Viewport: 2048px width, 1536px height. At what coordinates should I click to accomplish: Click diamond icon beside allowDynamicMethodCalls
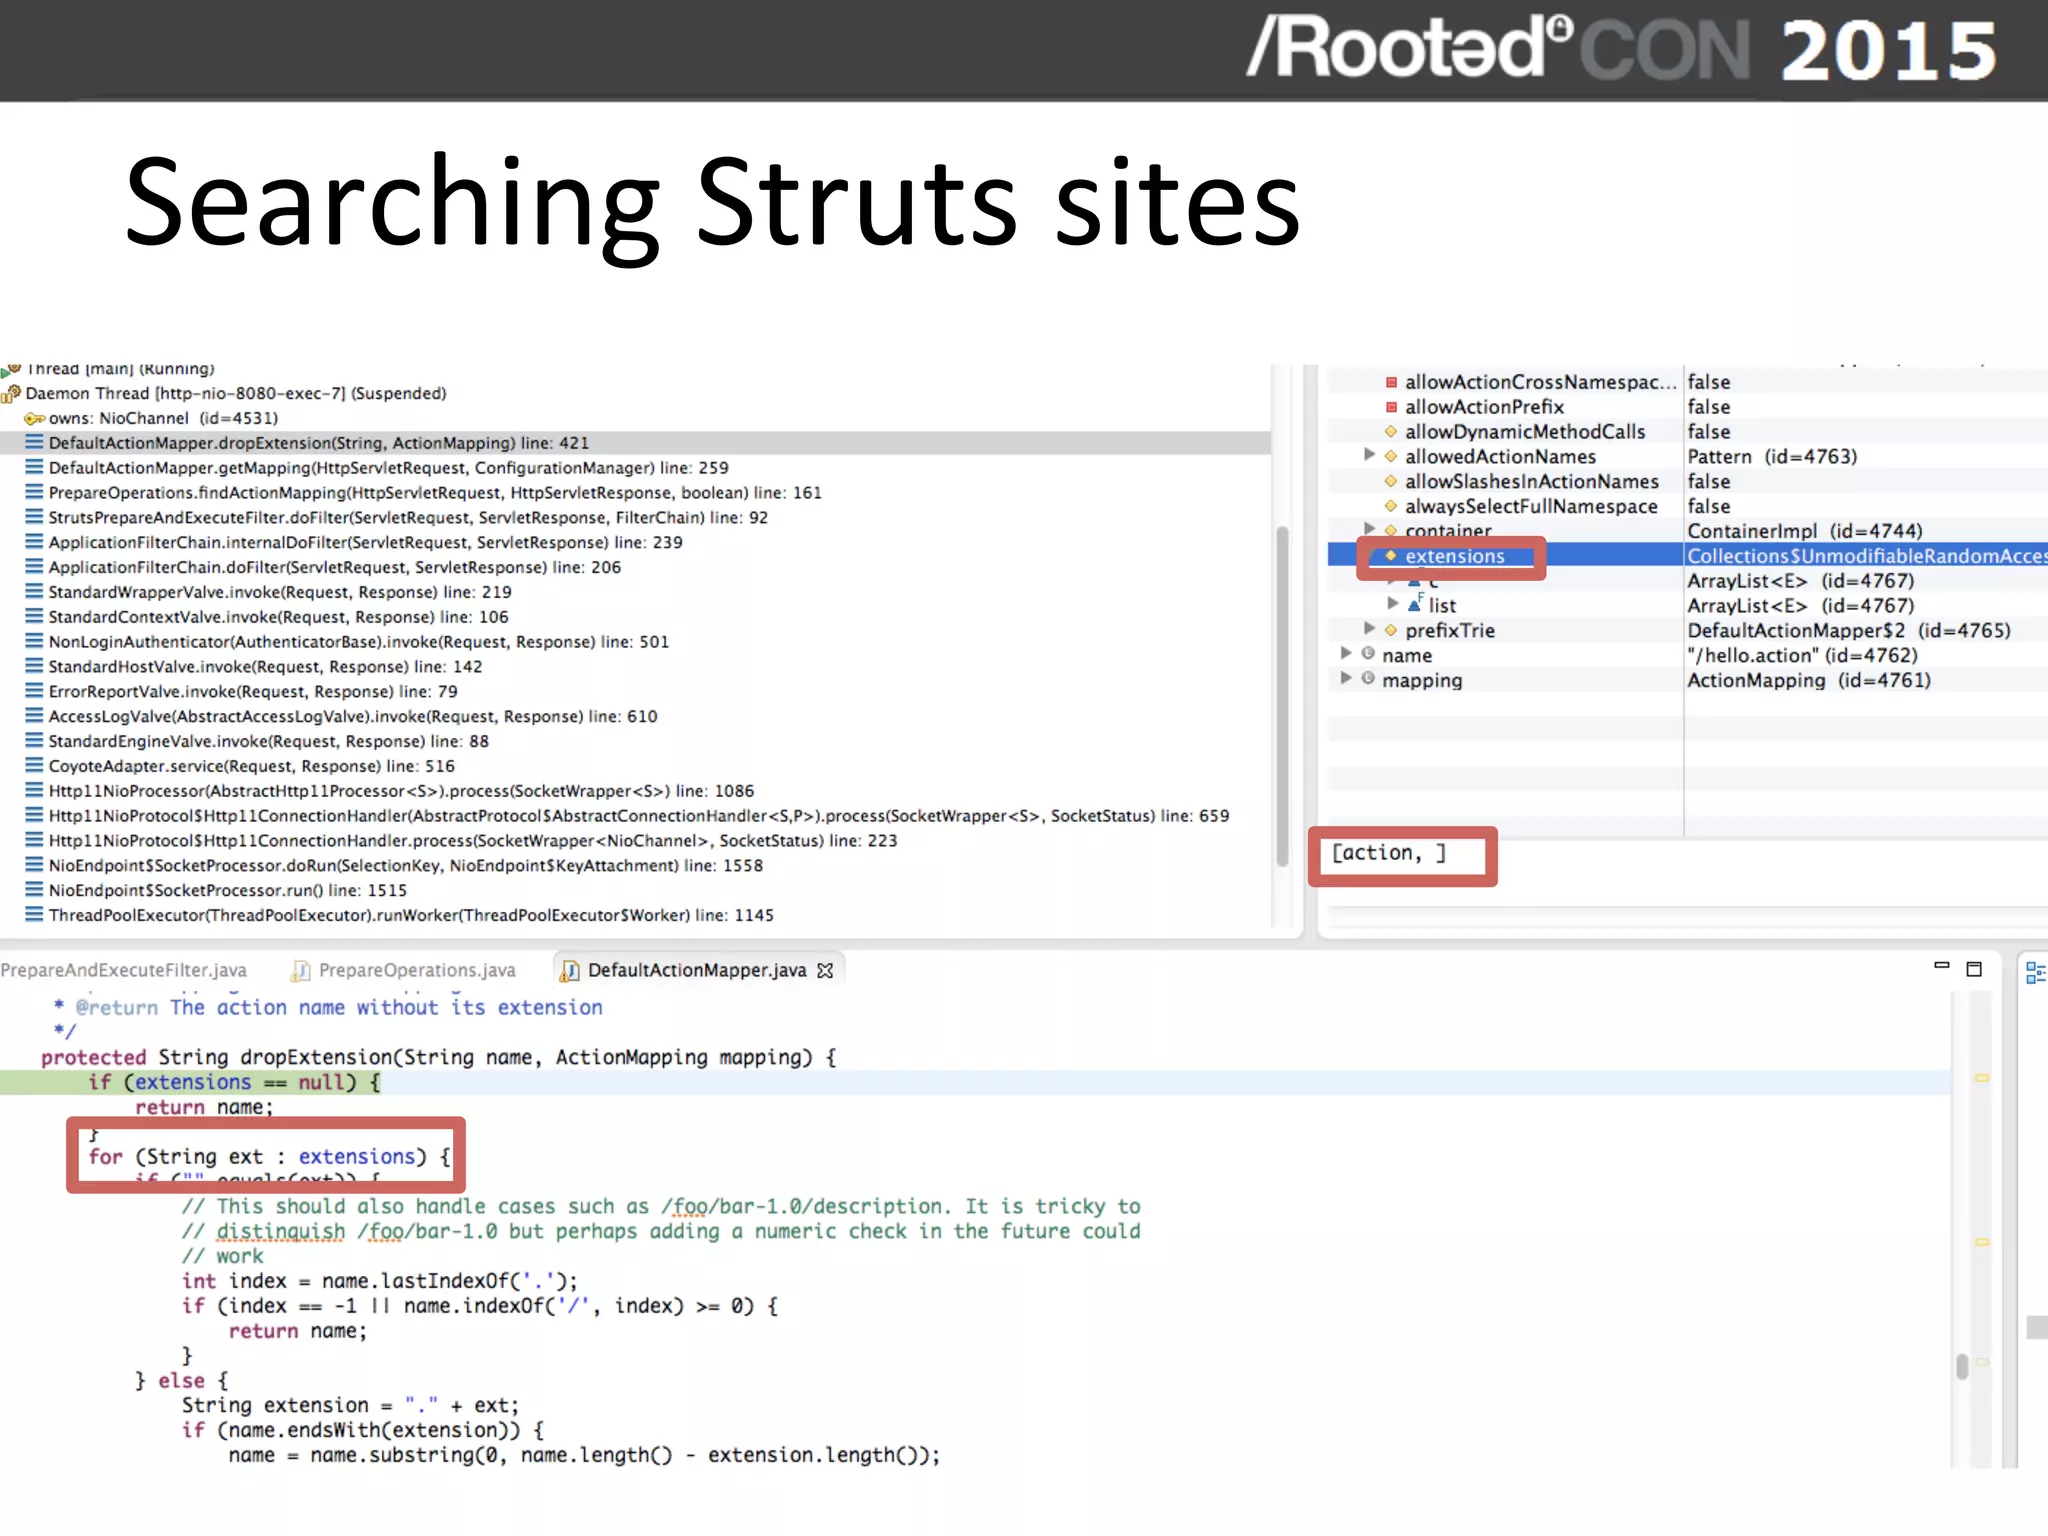tap(1390, 432)
